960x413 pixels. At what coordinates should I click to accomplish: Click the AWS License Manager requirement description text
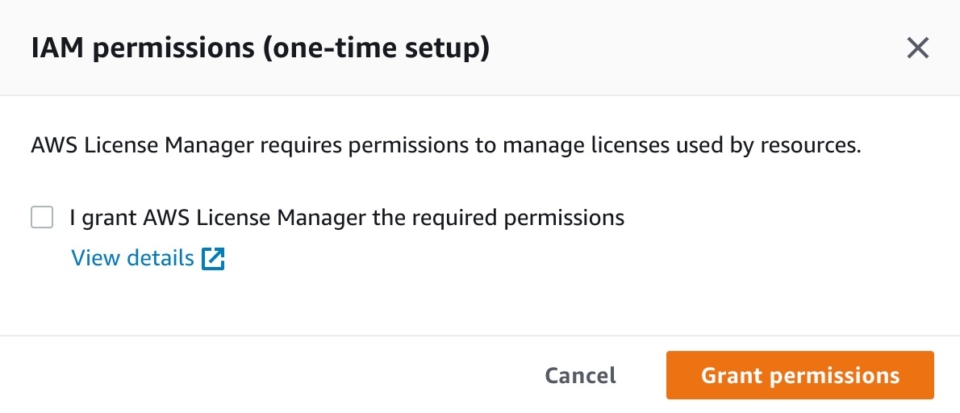point(446,147)
